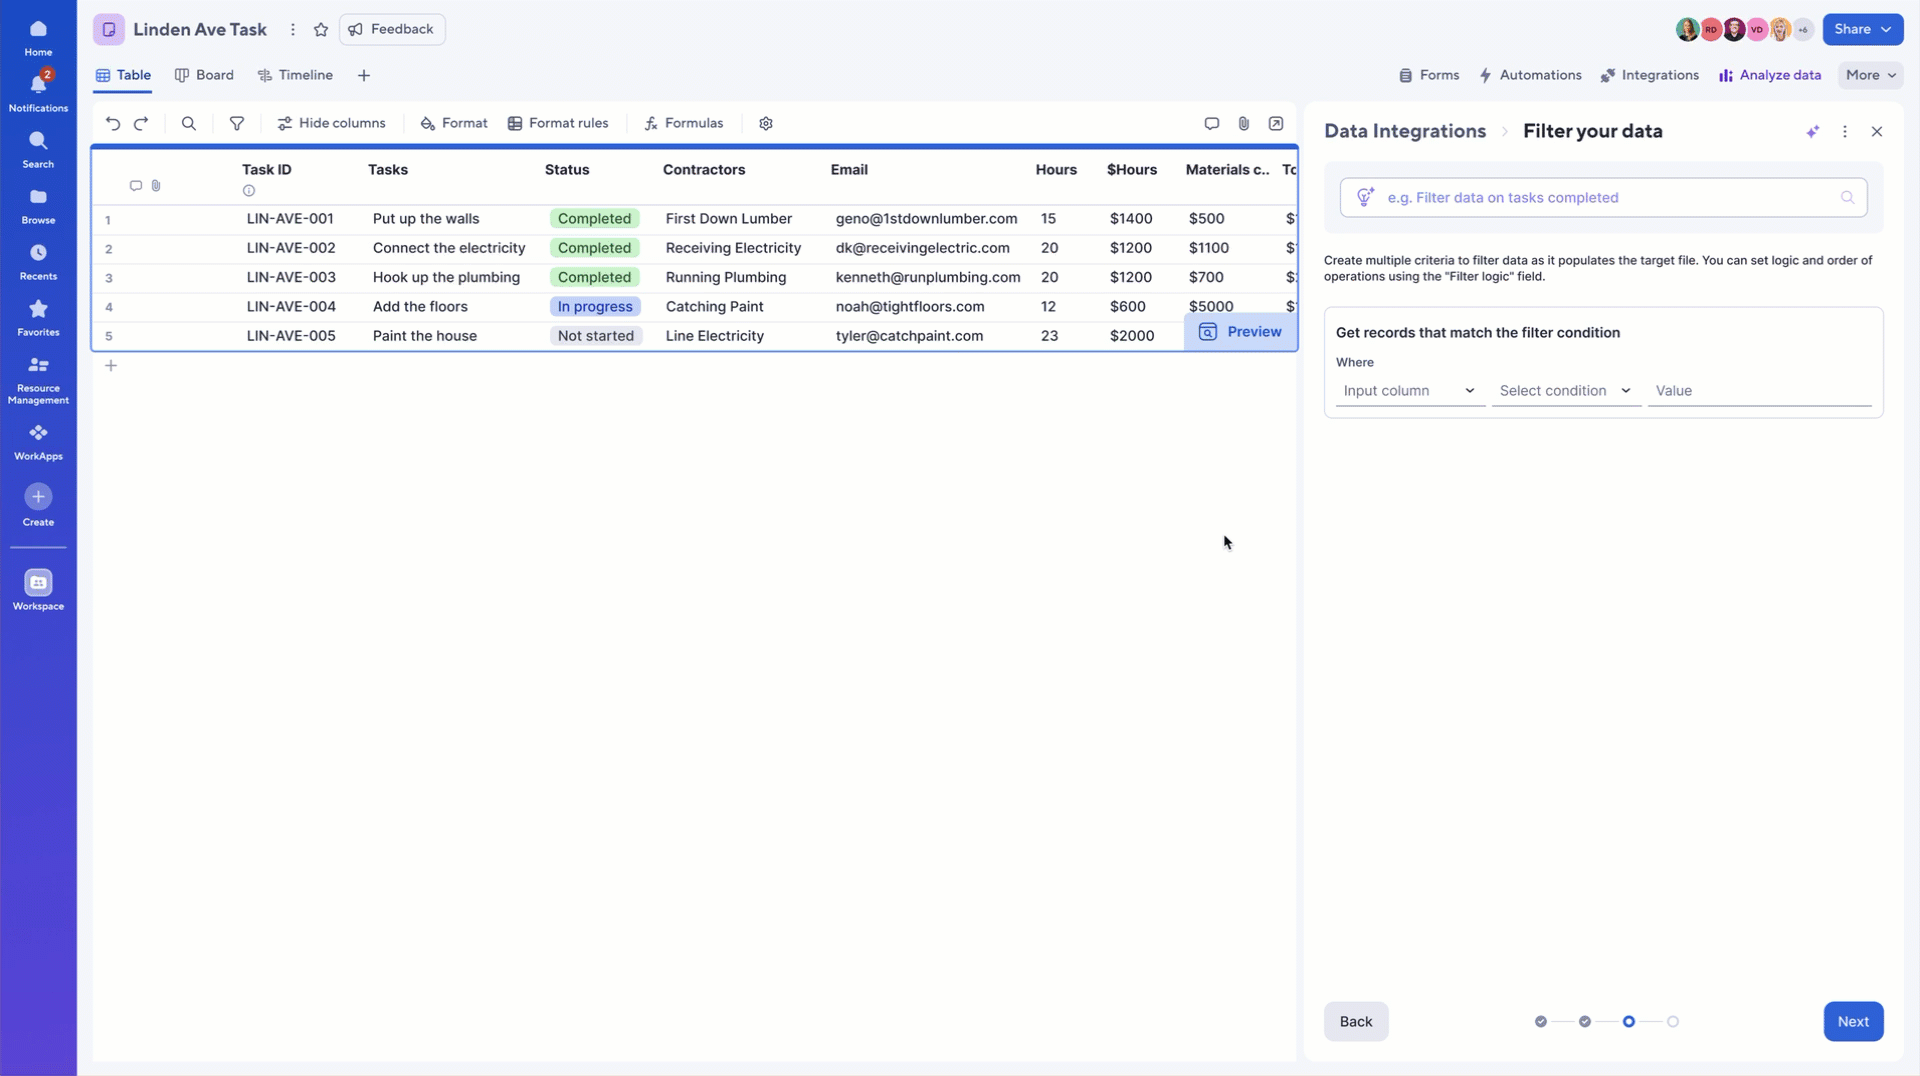This screenshot has width=1920, height=1076.
Task: Expand the Input column dropdown
Action: pyautogui.click(x=1409, y=391)
